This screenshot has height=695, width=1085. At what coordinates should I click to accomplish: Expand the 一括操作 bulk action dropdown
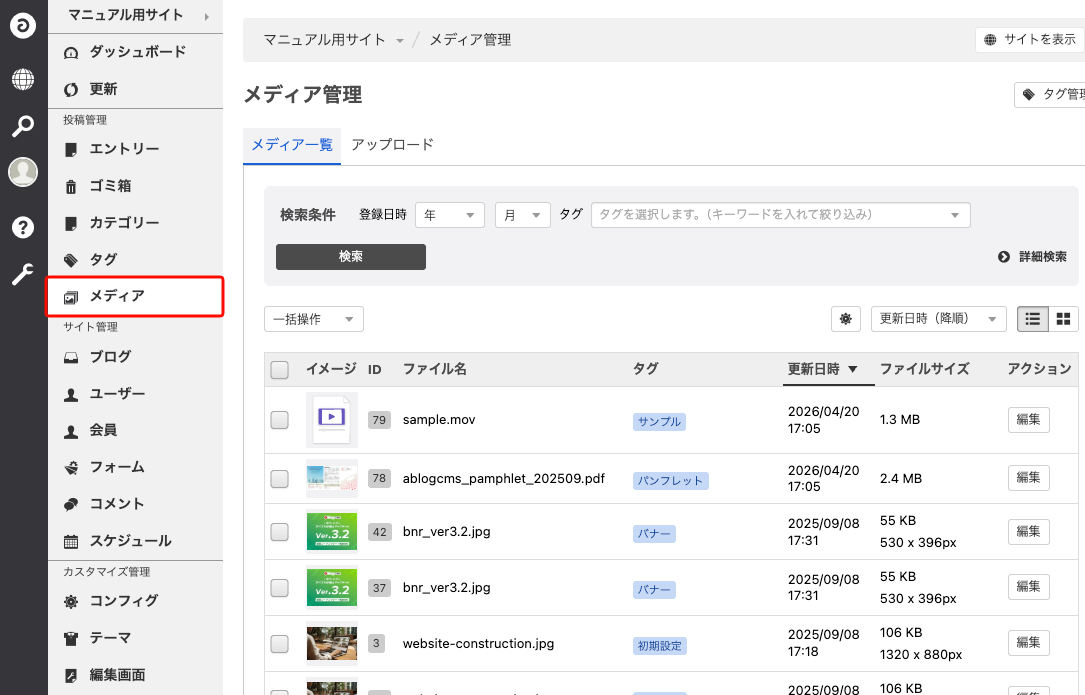313,319
